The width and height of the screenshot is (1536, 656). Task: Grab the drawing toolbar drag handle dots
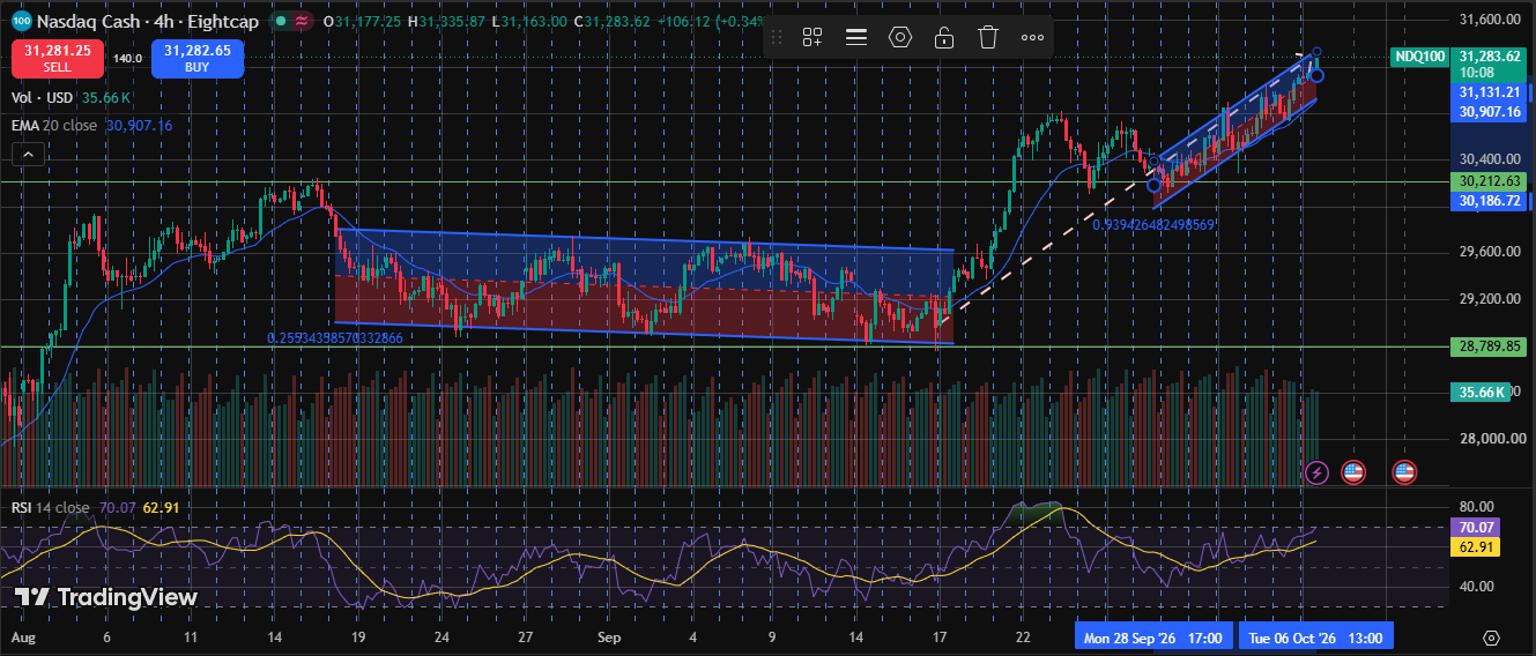[776, 38]
